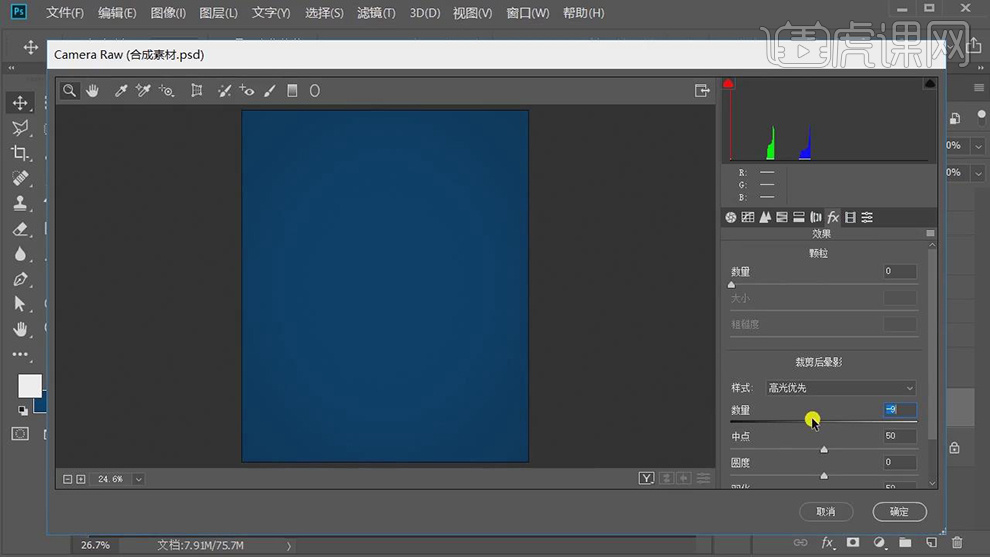Open the zoom level dropdown at 24.6%
The width and height of the screenshot is (990, 557).
pyautogui.click(x=138, y=479)
